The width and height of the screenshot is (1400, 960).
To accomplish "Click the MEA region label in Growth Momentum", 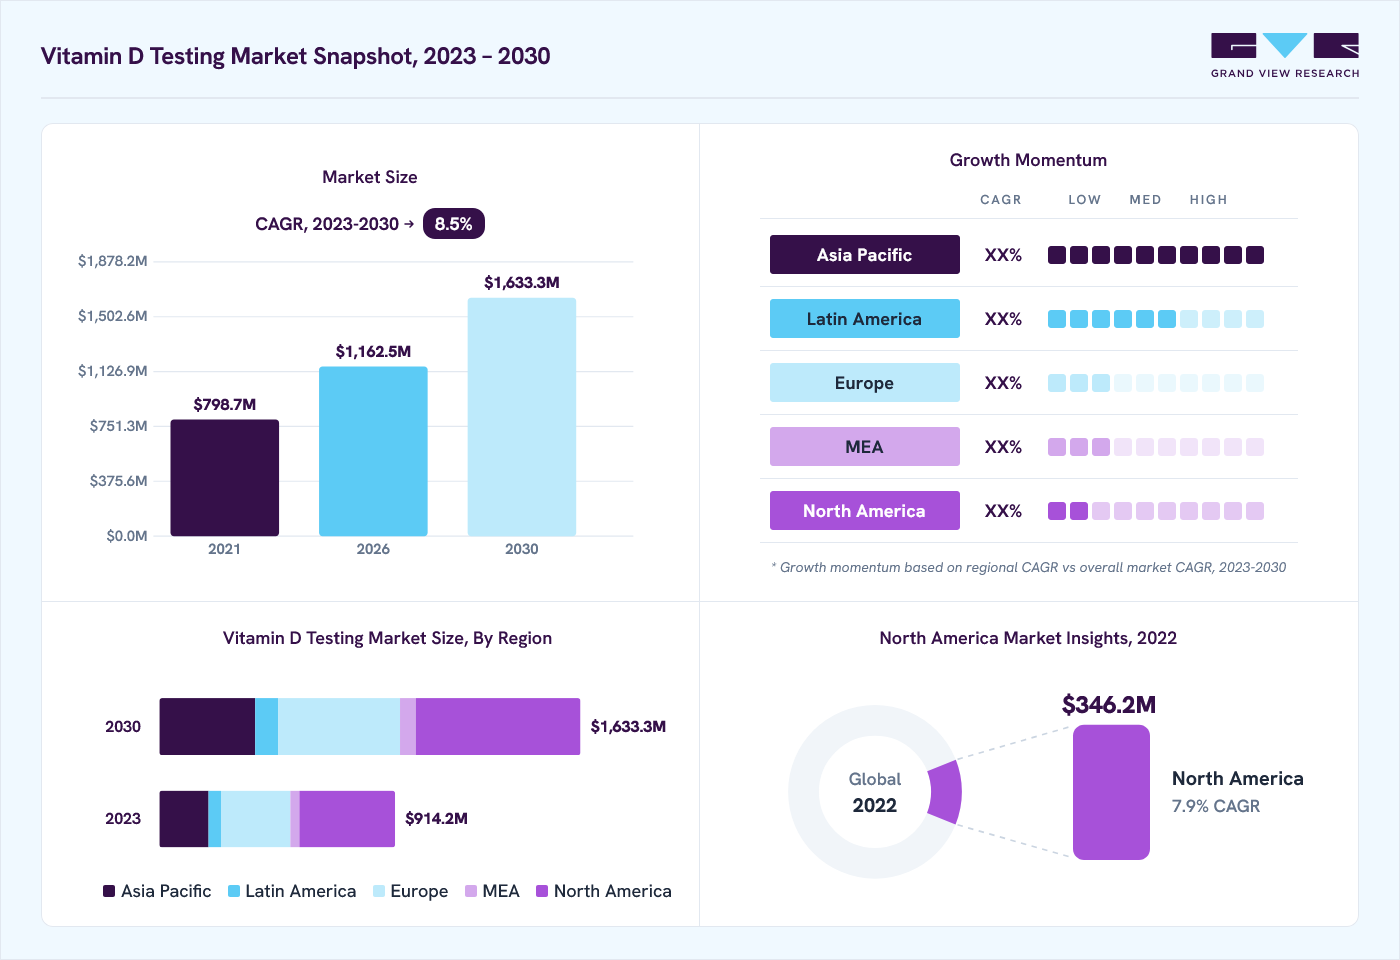I will (864, 447).
